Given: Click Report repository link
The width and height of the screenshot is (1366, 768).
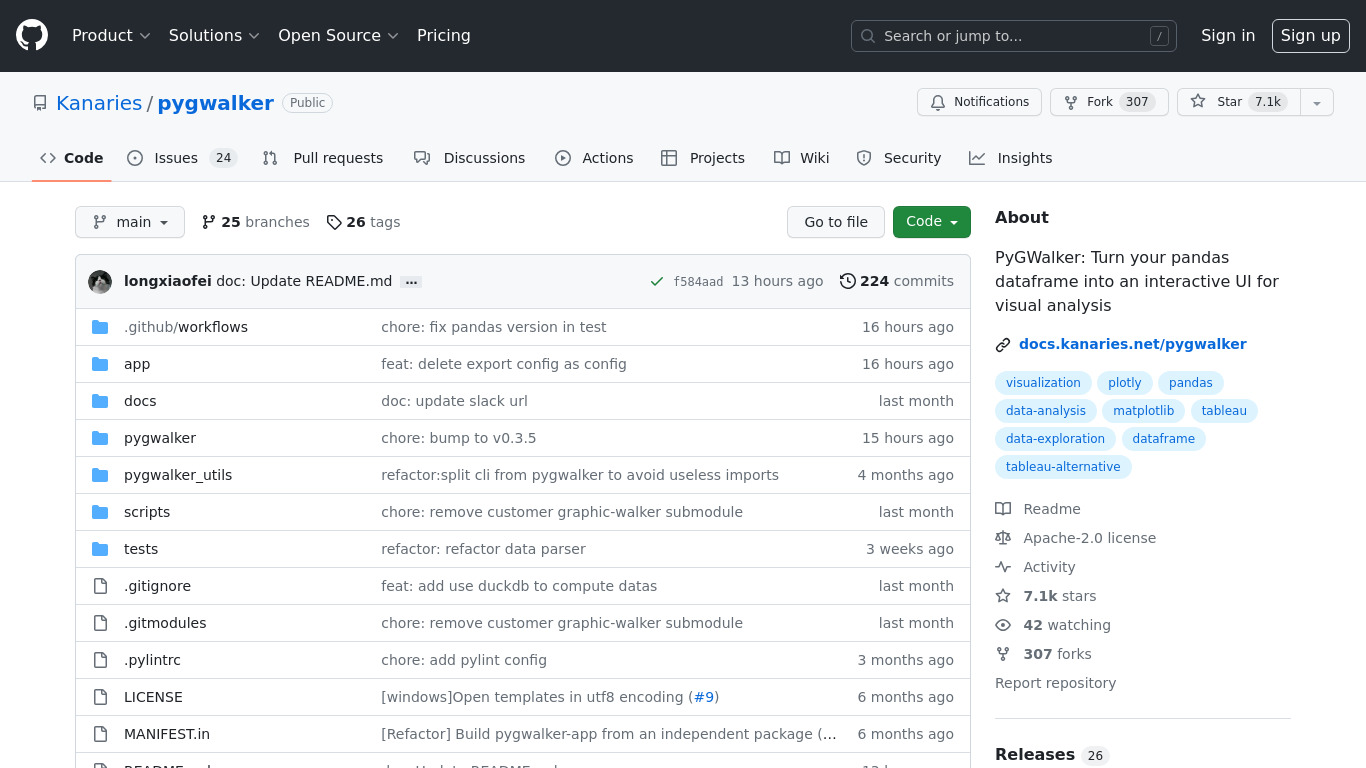Looking at the screenshot, I should tap(1055, 683).
